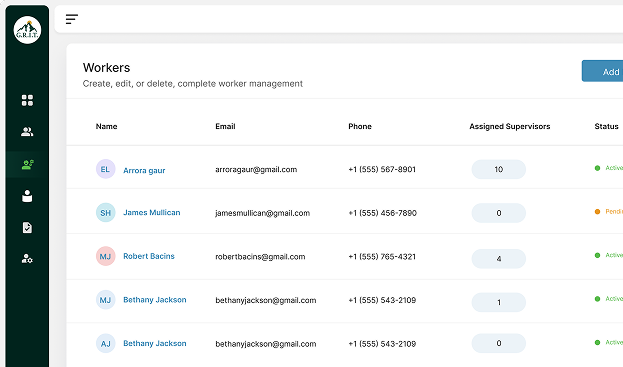Click Active status for Arrora gaur
The height and width of the screenshot is (367, 623).
[609, 168]
